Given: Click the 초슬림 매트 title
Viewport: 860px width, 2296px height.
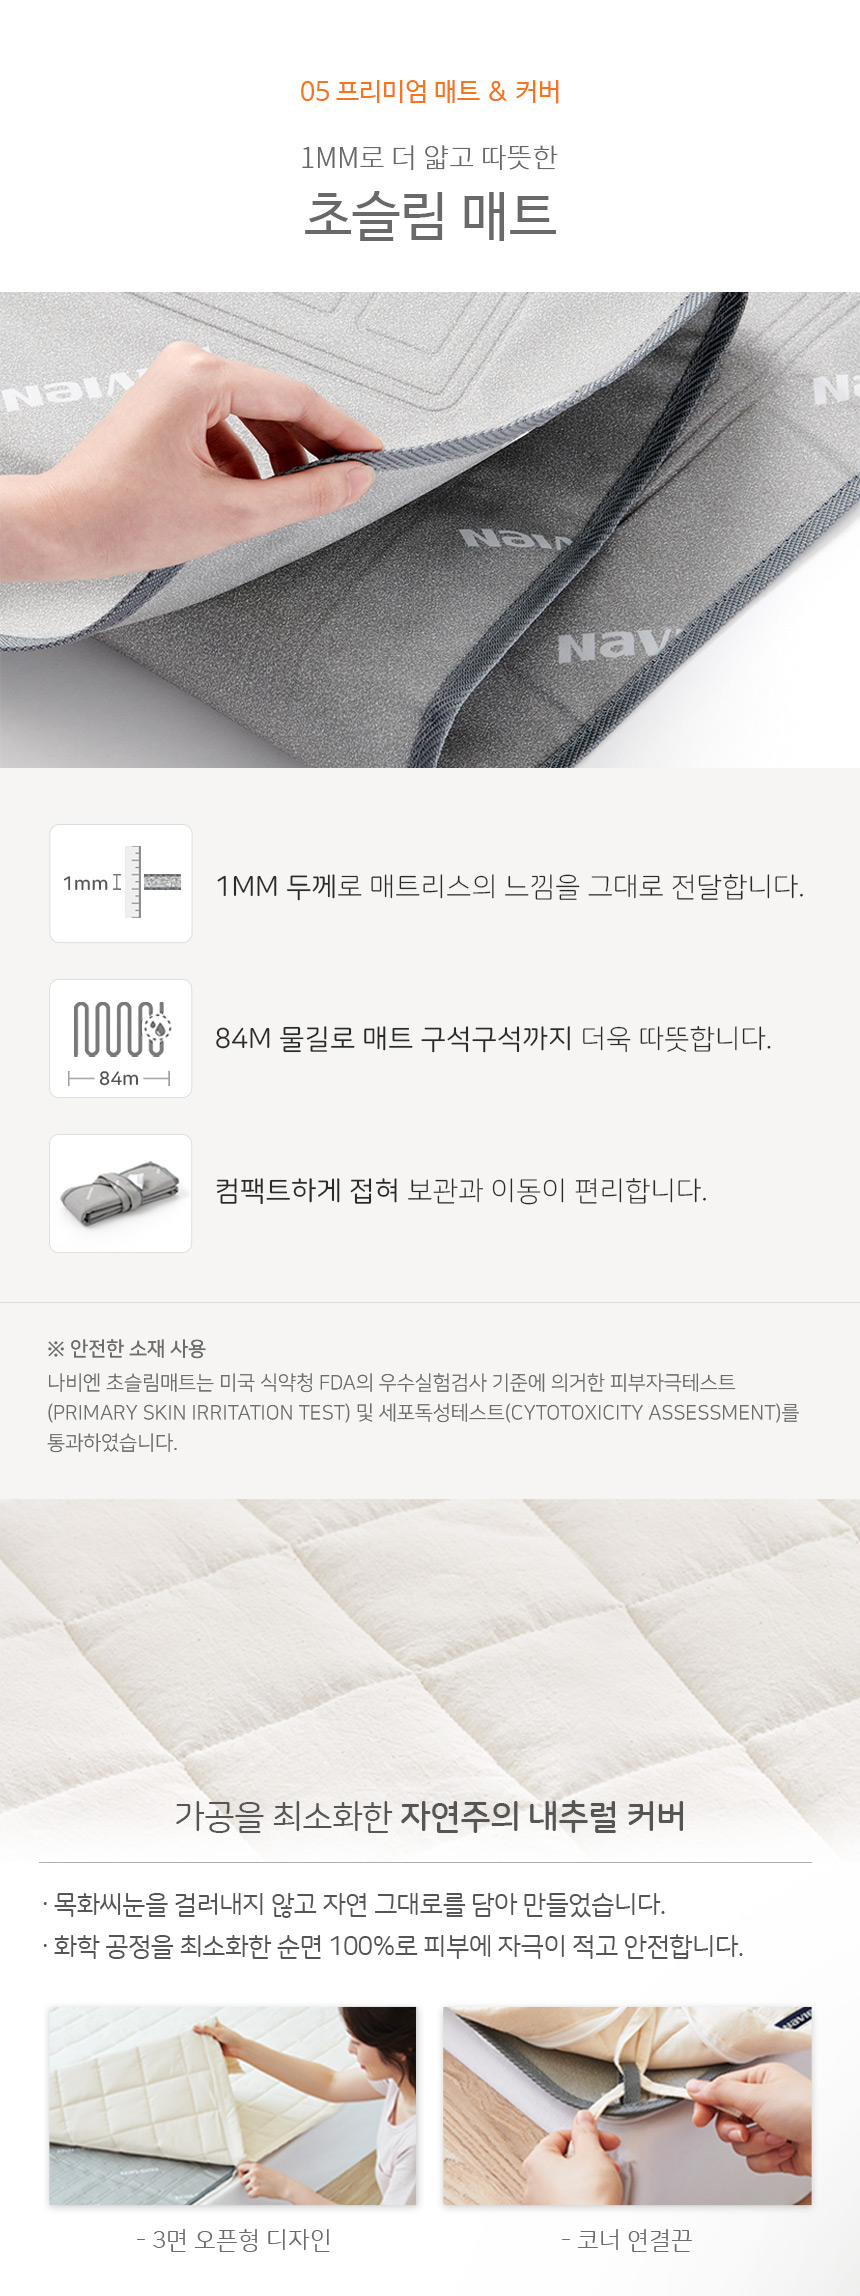Looking at the screenshot, I should (x=430, y=215).
